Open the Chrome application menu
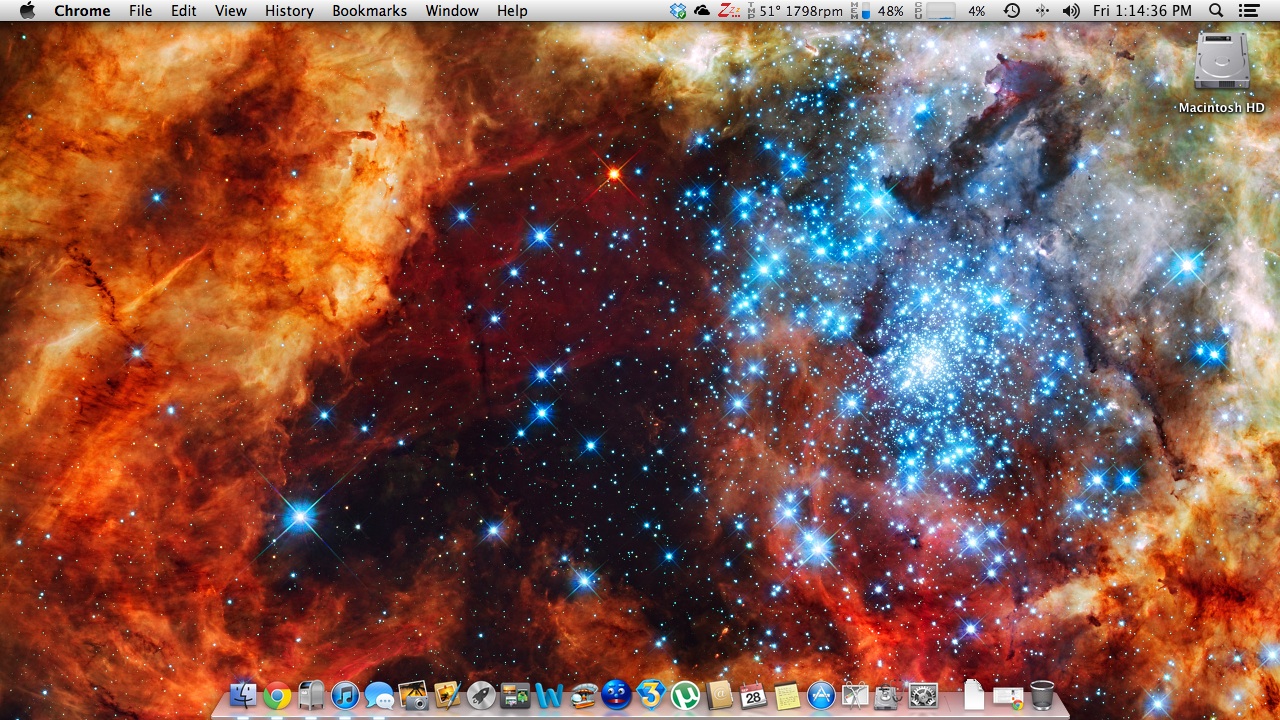Image resolution: width=1280 pixels, height=720 pixels. 82,11
